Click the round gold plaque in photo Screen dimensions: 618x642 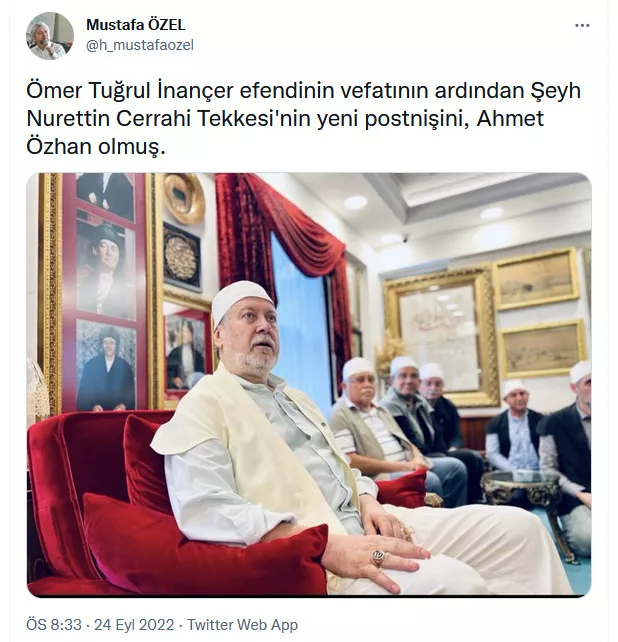click(184, 198)
